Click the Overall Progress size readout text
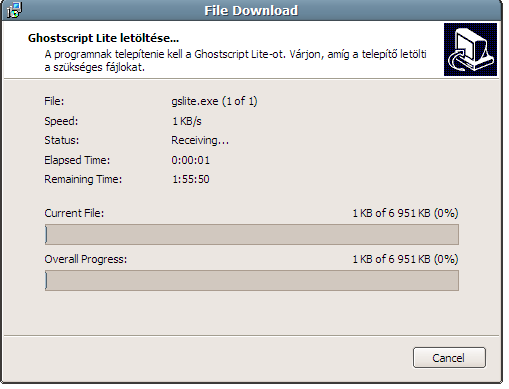This screenshot has width=509, height=389. 405,259
